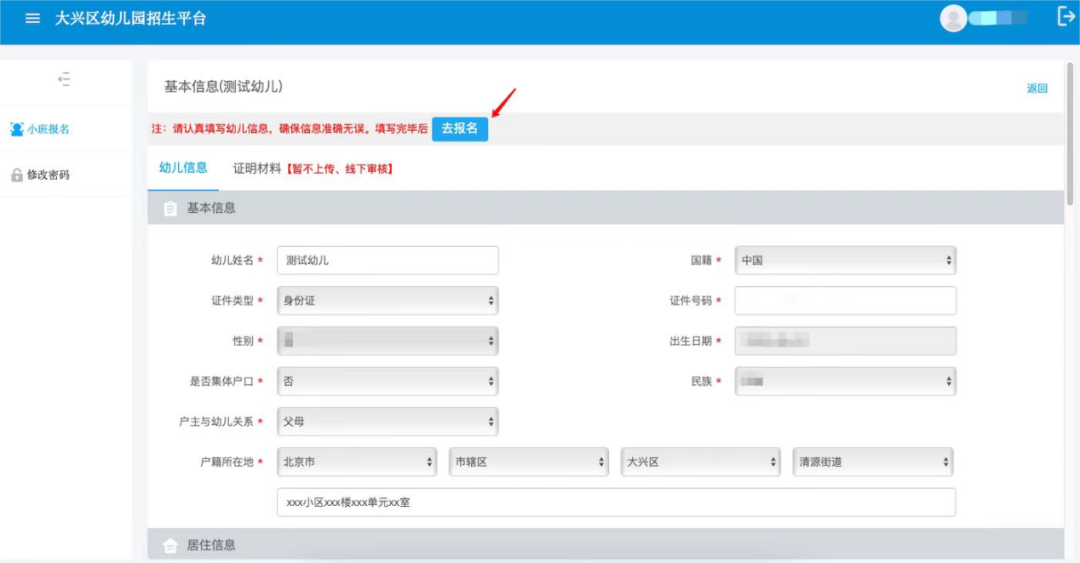Click the 小班报名 sidebar icon
The height and width of the screenshot is (563, 1080).
click(17, 129)
